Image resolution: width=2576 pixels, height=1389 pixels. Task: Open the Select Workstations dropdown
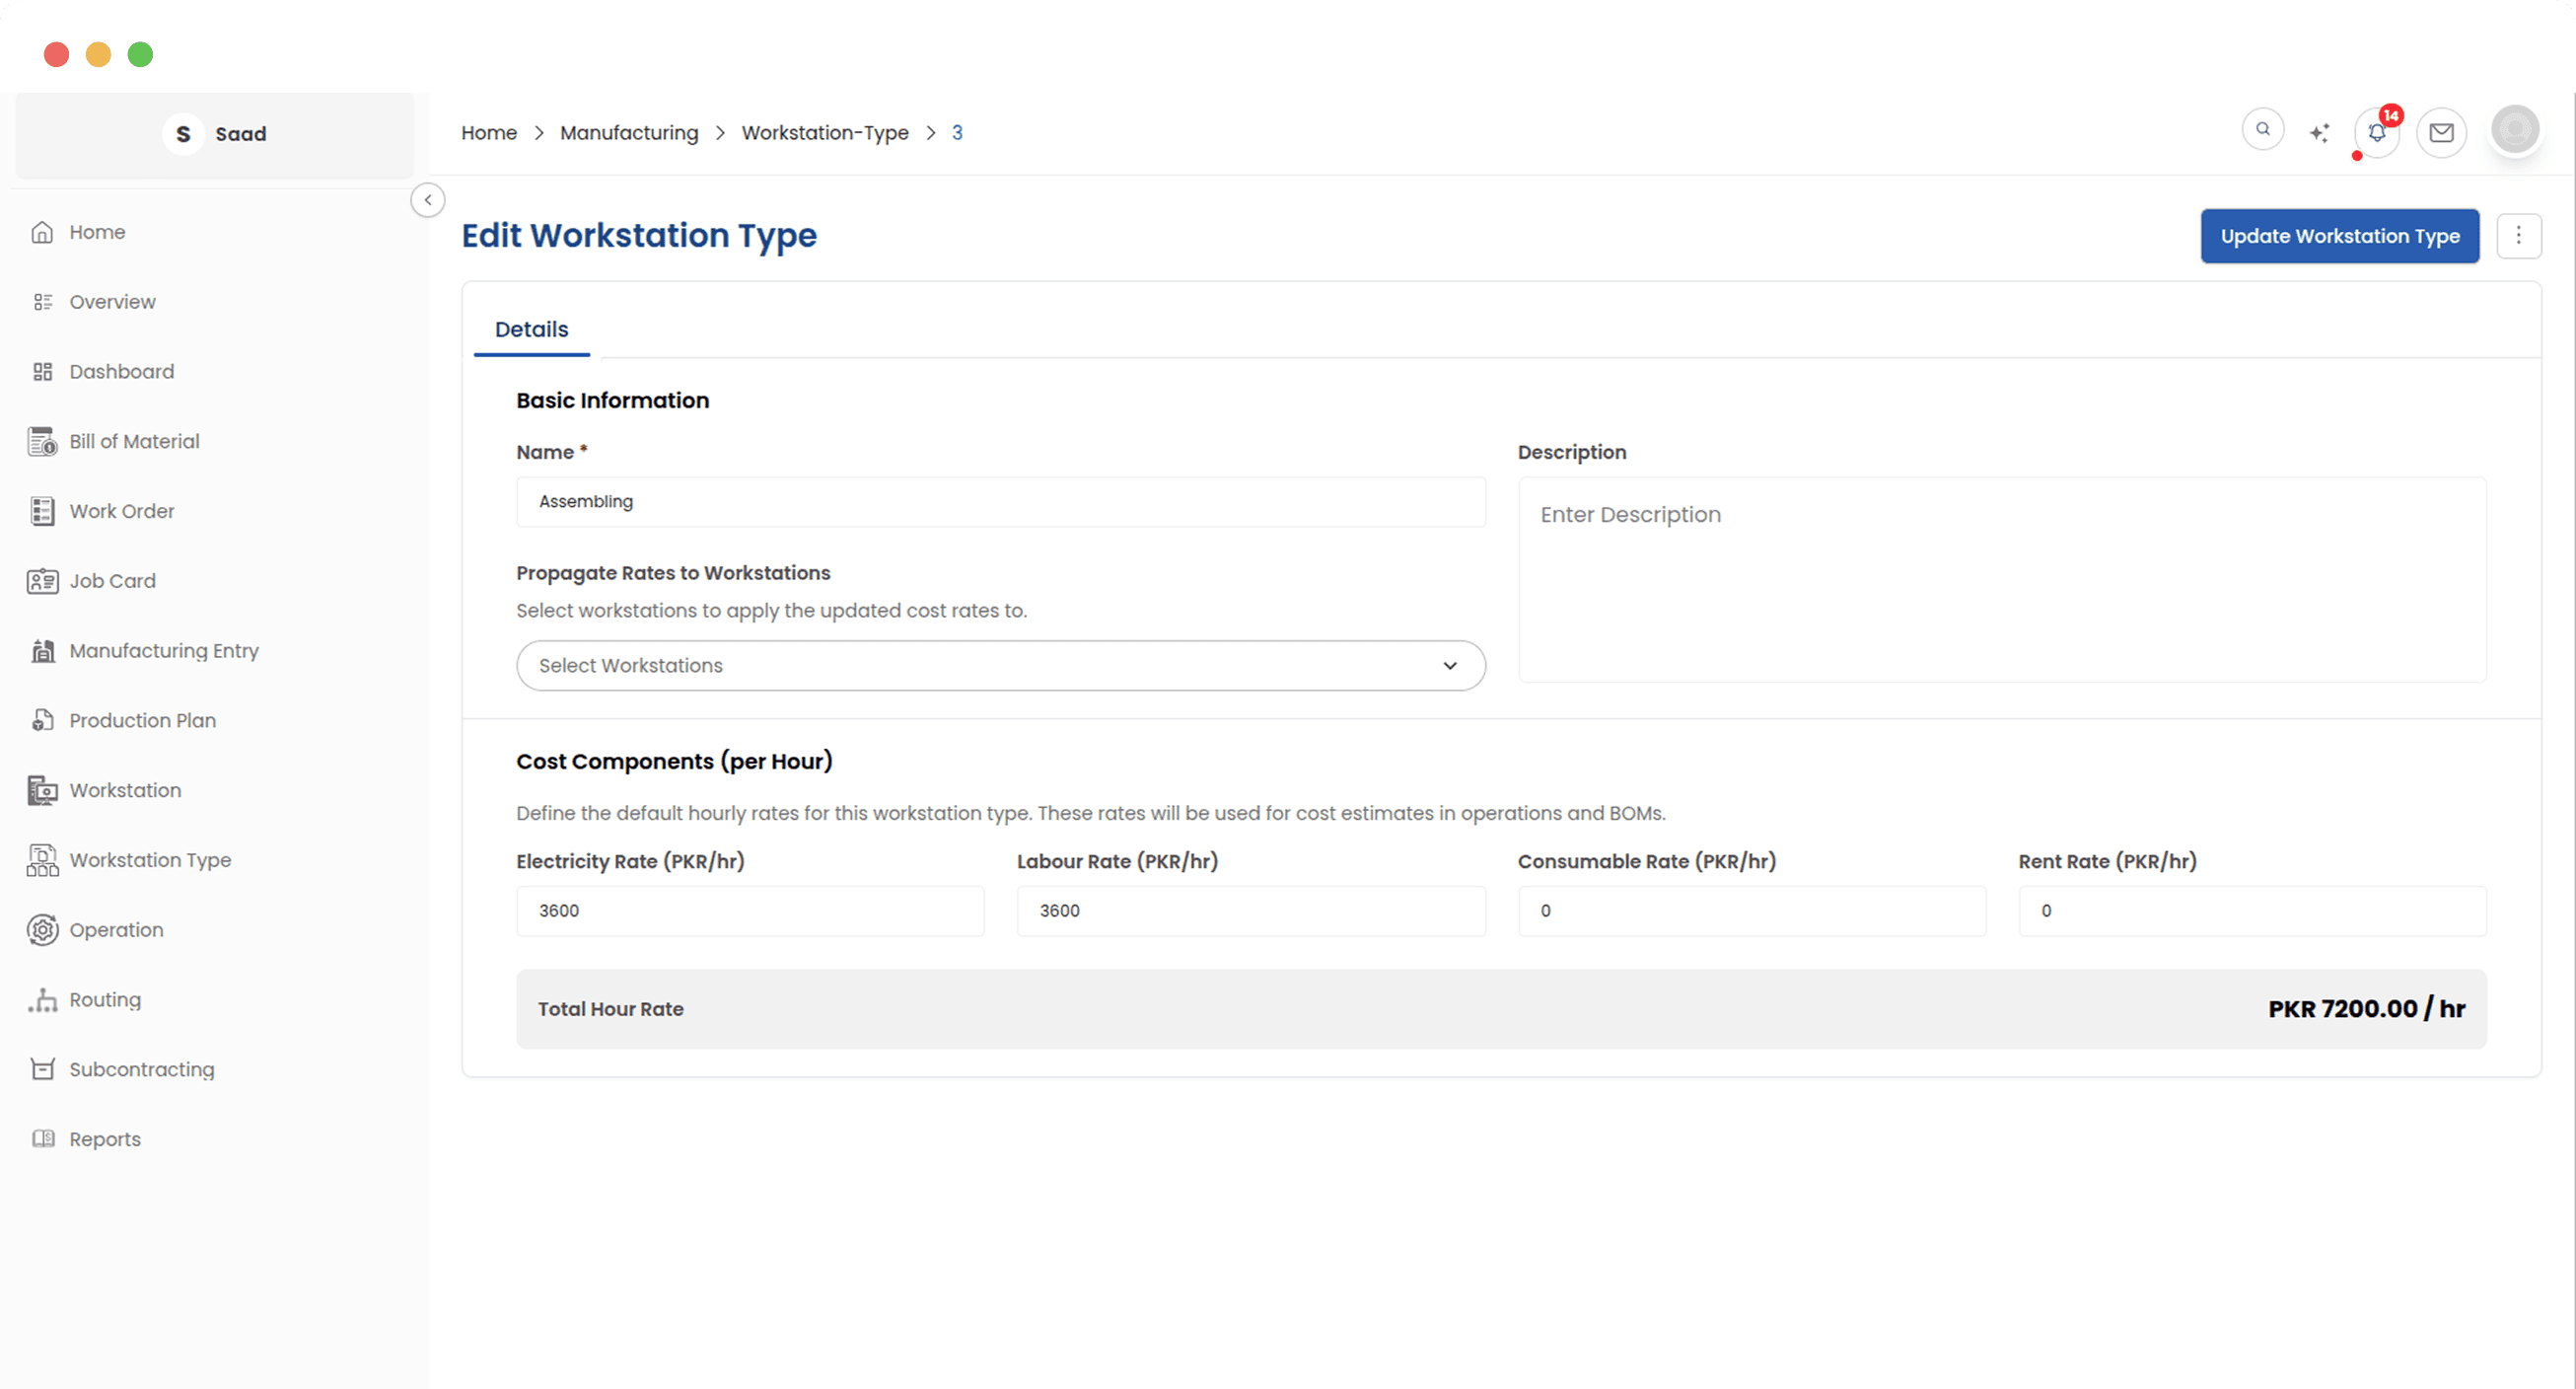click(1000, 665)
